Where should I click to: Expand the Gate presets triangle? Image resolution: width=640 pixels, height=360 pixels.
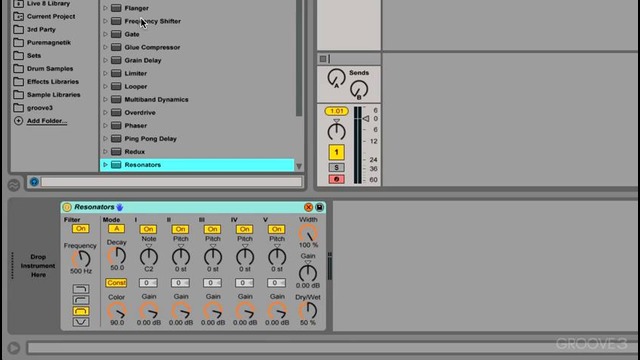pyautogui.click(x=105, y=34)
